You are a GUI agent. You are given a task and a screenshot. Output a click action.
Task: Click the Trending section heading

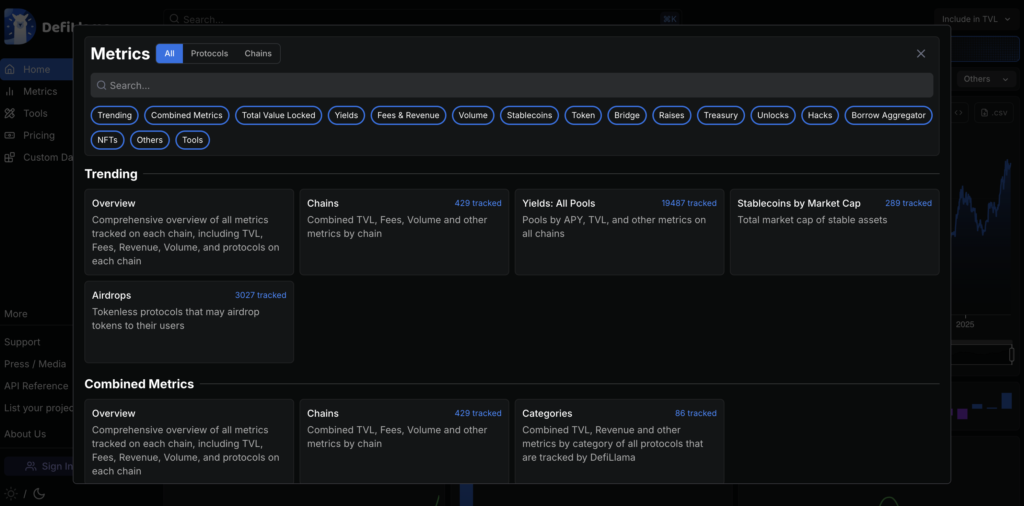point(111,174)
